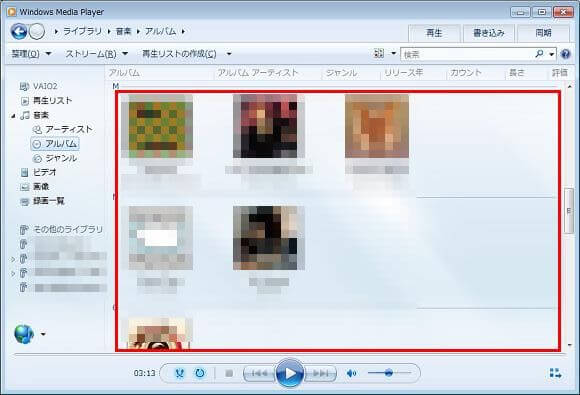580x395 pixels.
Task: Open Help with the question mark icon
Action: pos(565,54)
